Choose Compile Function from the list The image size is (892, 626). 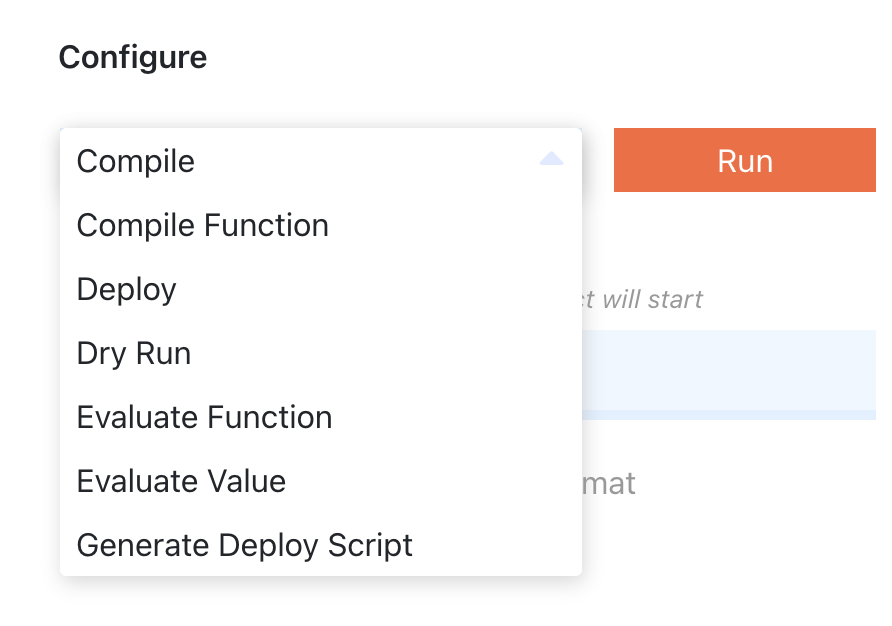[x=202, y=225]
